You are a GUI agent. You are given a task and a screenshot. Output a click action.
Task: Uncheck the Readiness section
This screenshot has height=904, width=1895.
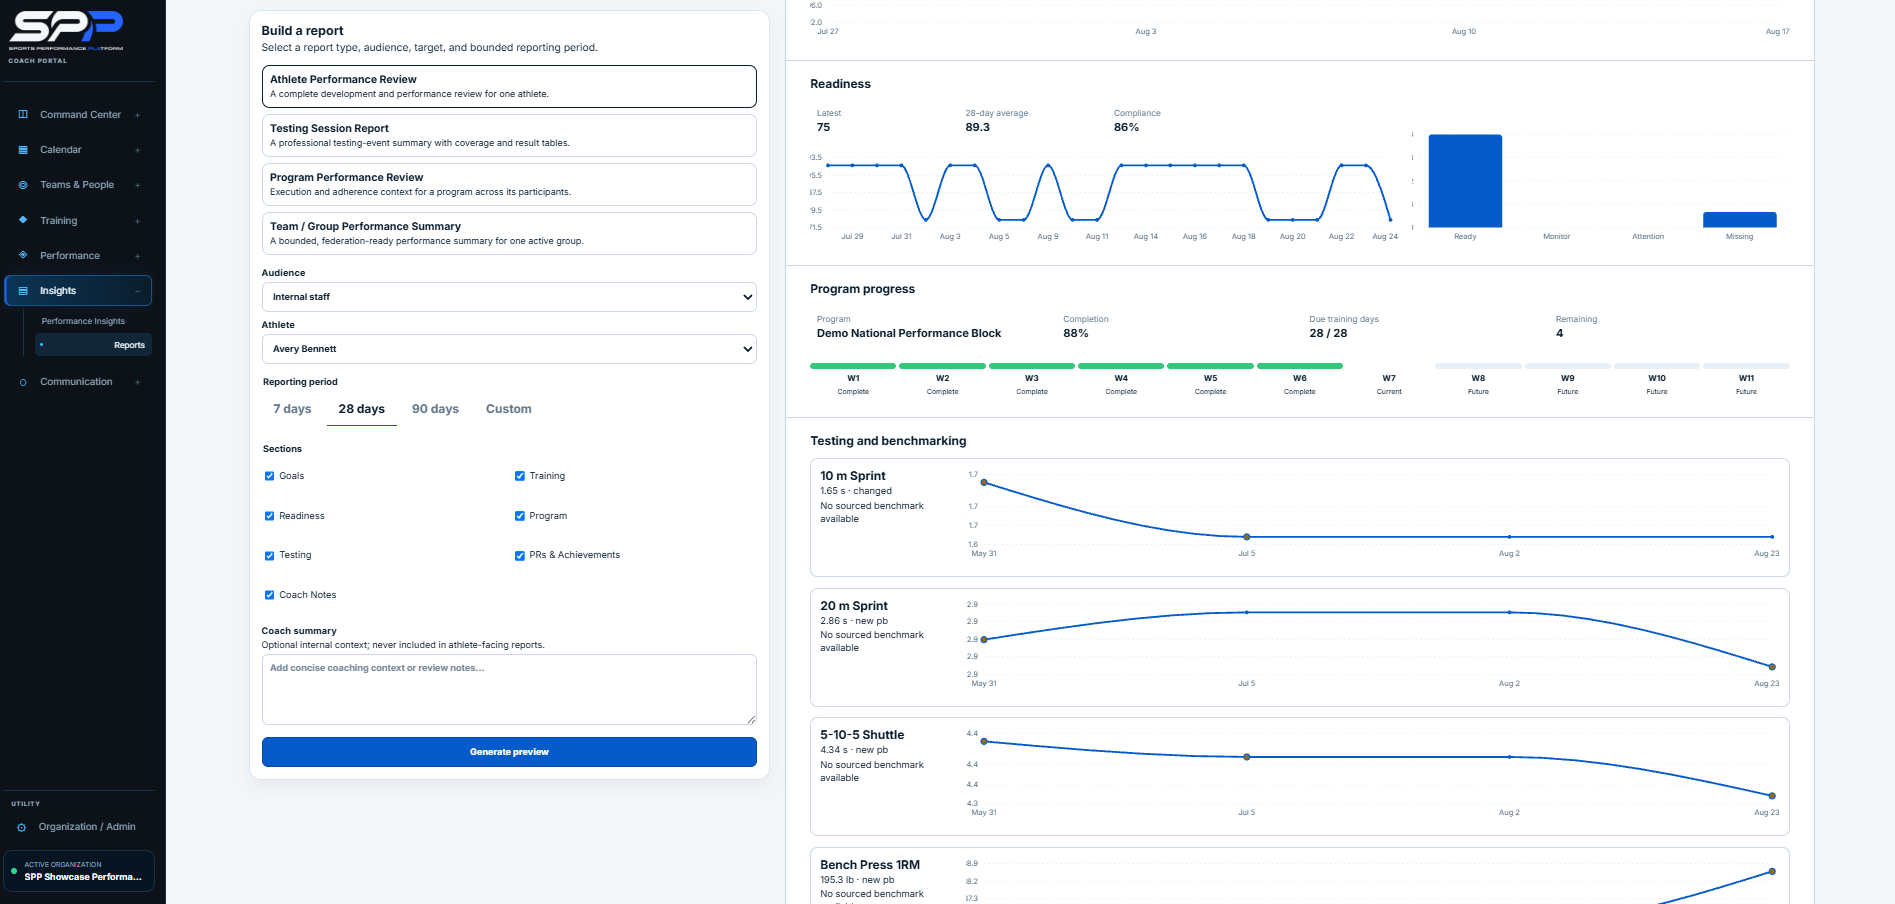[x=269, y=516]
